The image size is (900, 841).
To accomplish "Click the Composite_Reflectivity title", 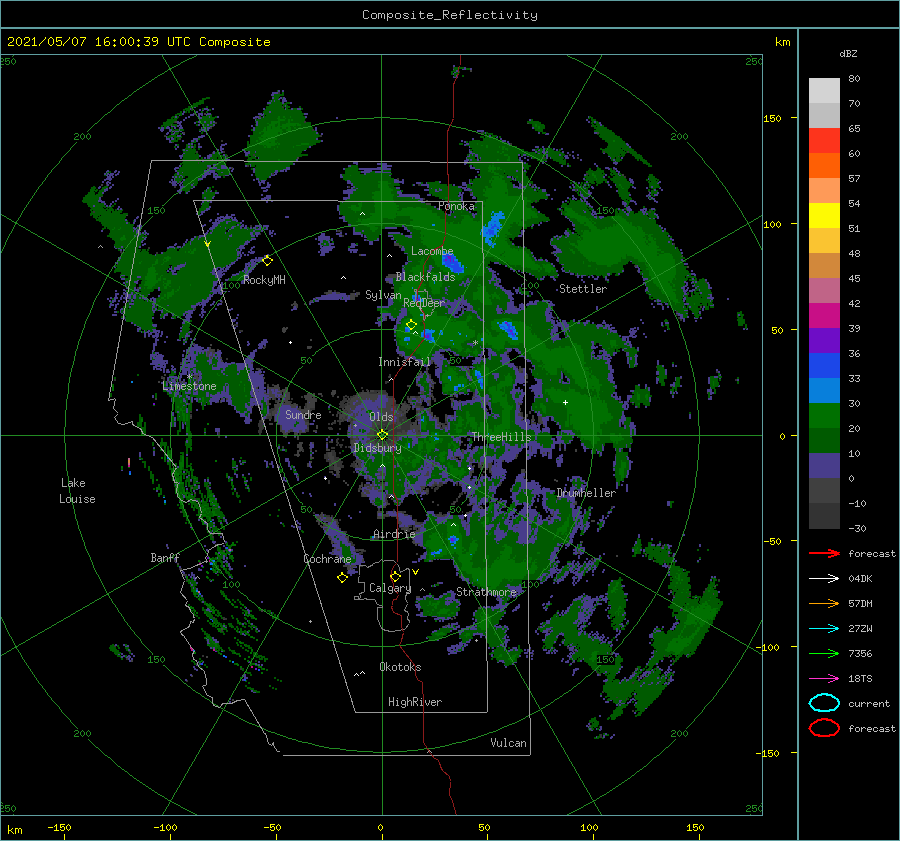I will coord(450,15).
